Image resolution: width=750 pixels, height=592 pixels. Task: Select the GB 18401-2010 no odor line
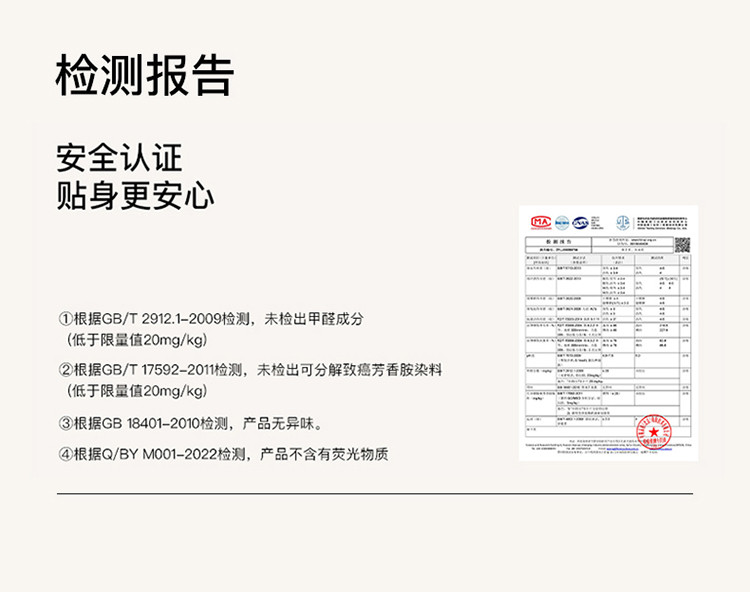click(195, 422)
